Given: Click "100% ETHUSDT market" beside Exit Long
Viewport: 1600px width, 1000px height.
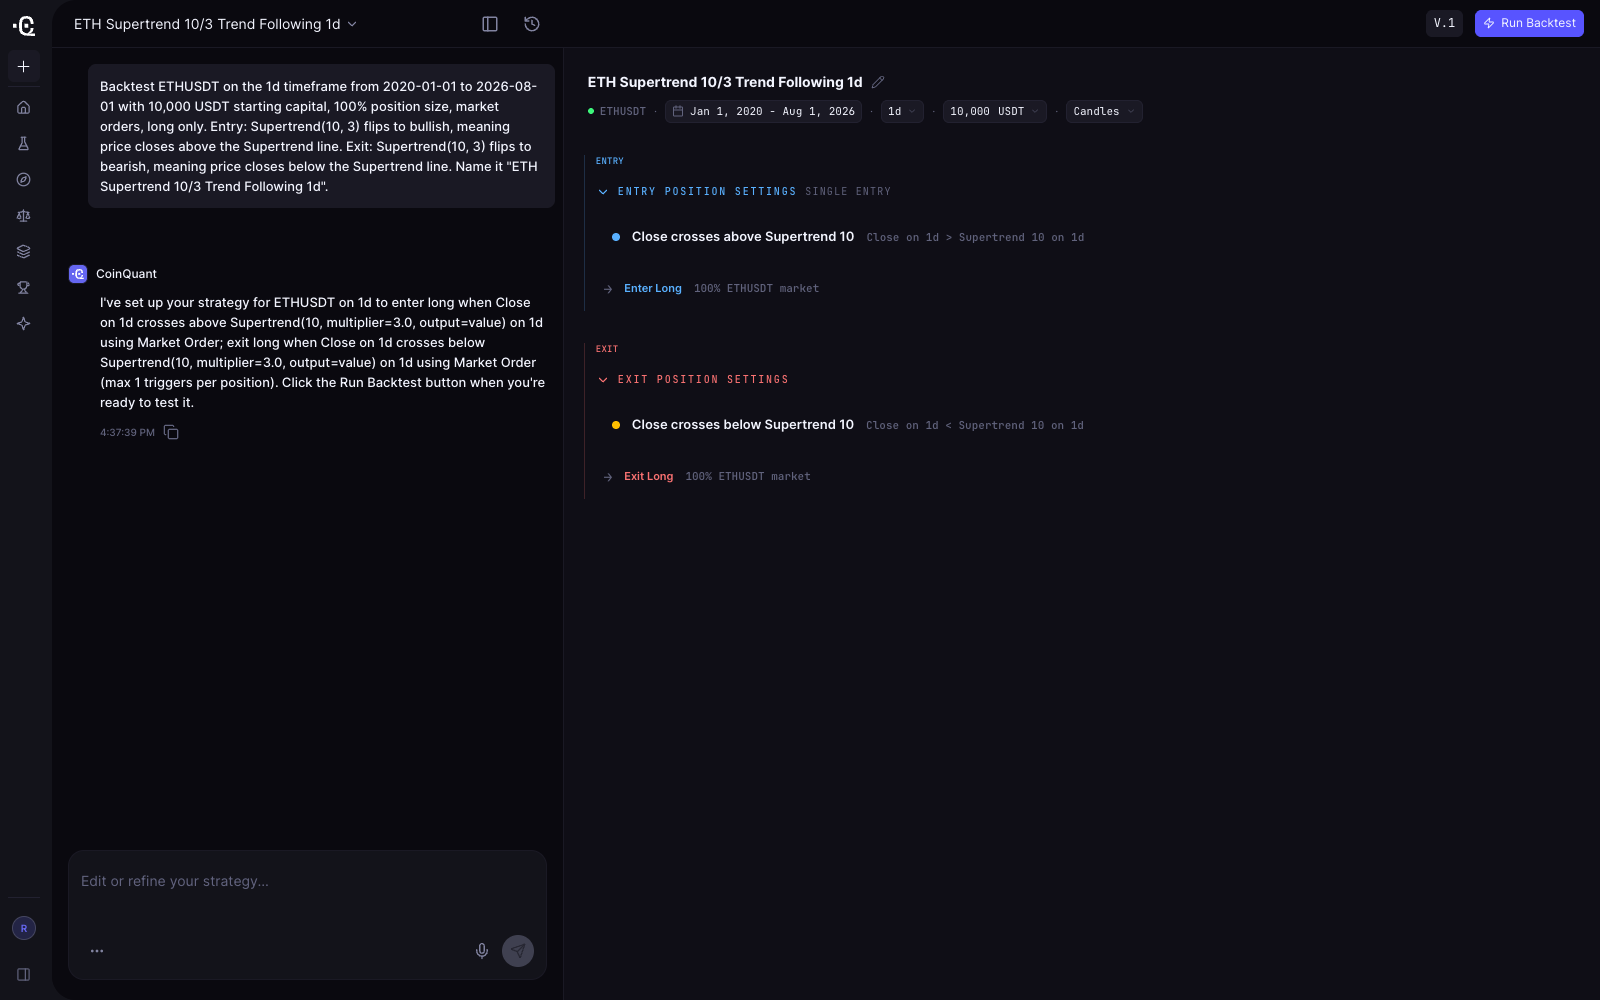Looking at the screenshot, I should (748, 476).
